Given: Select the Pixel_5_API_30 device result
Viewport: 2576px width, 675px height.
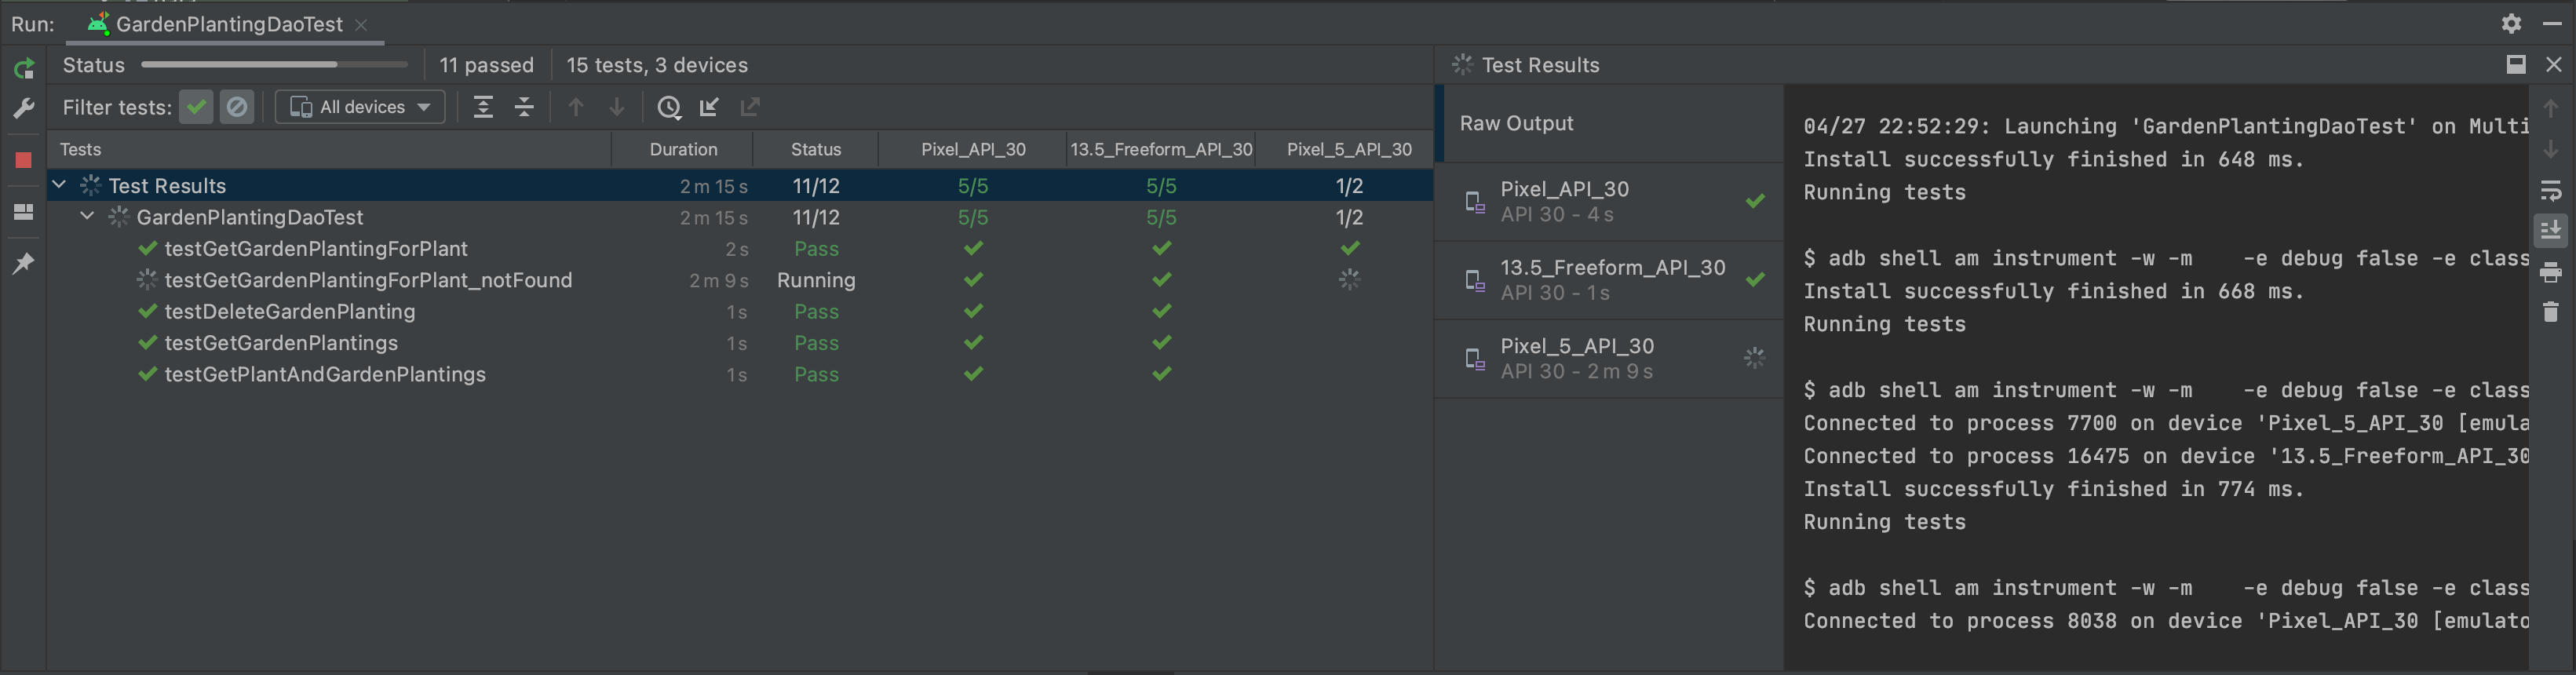Looking at the screenshot, I should (x=1610, y=358).
